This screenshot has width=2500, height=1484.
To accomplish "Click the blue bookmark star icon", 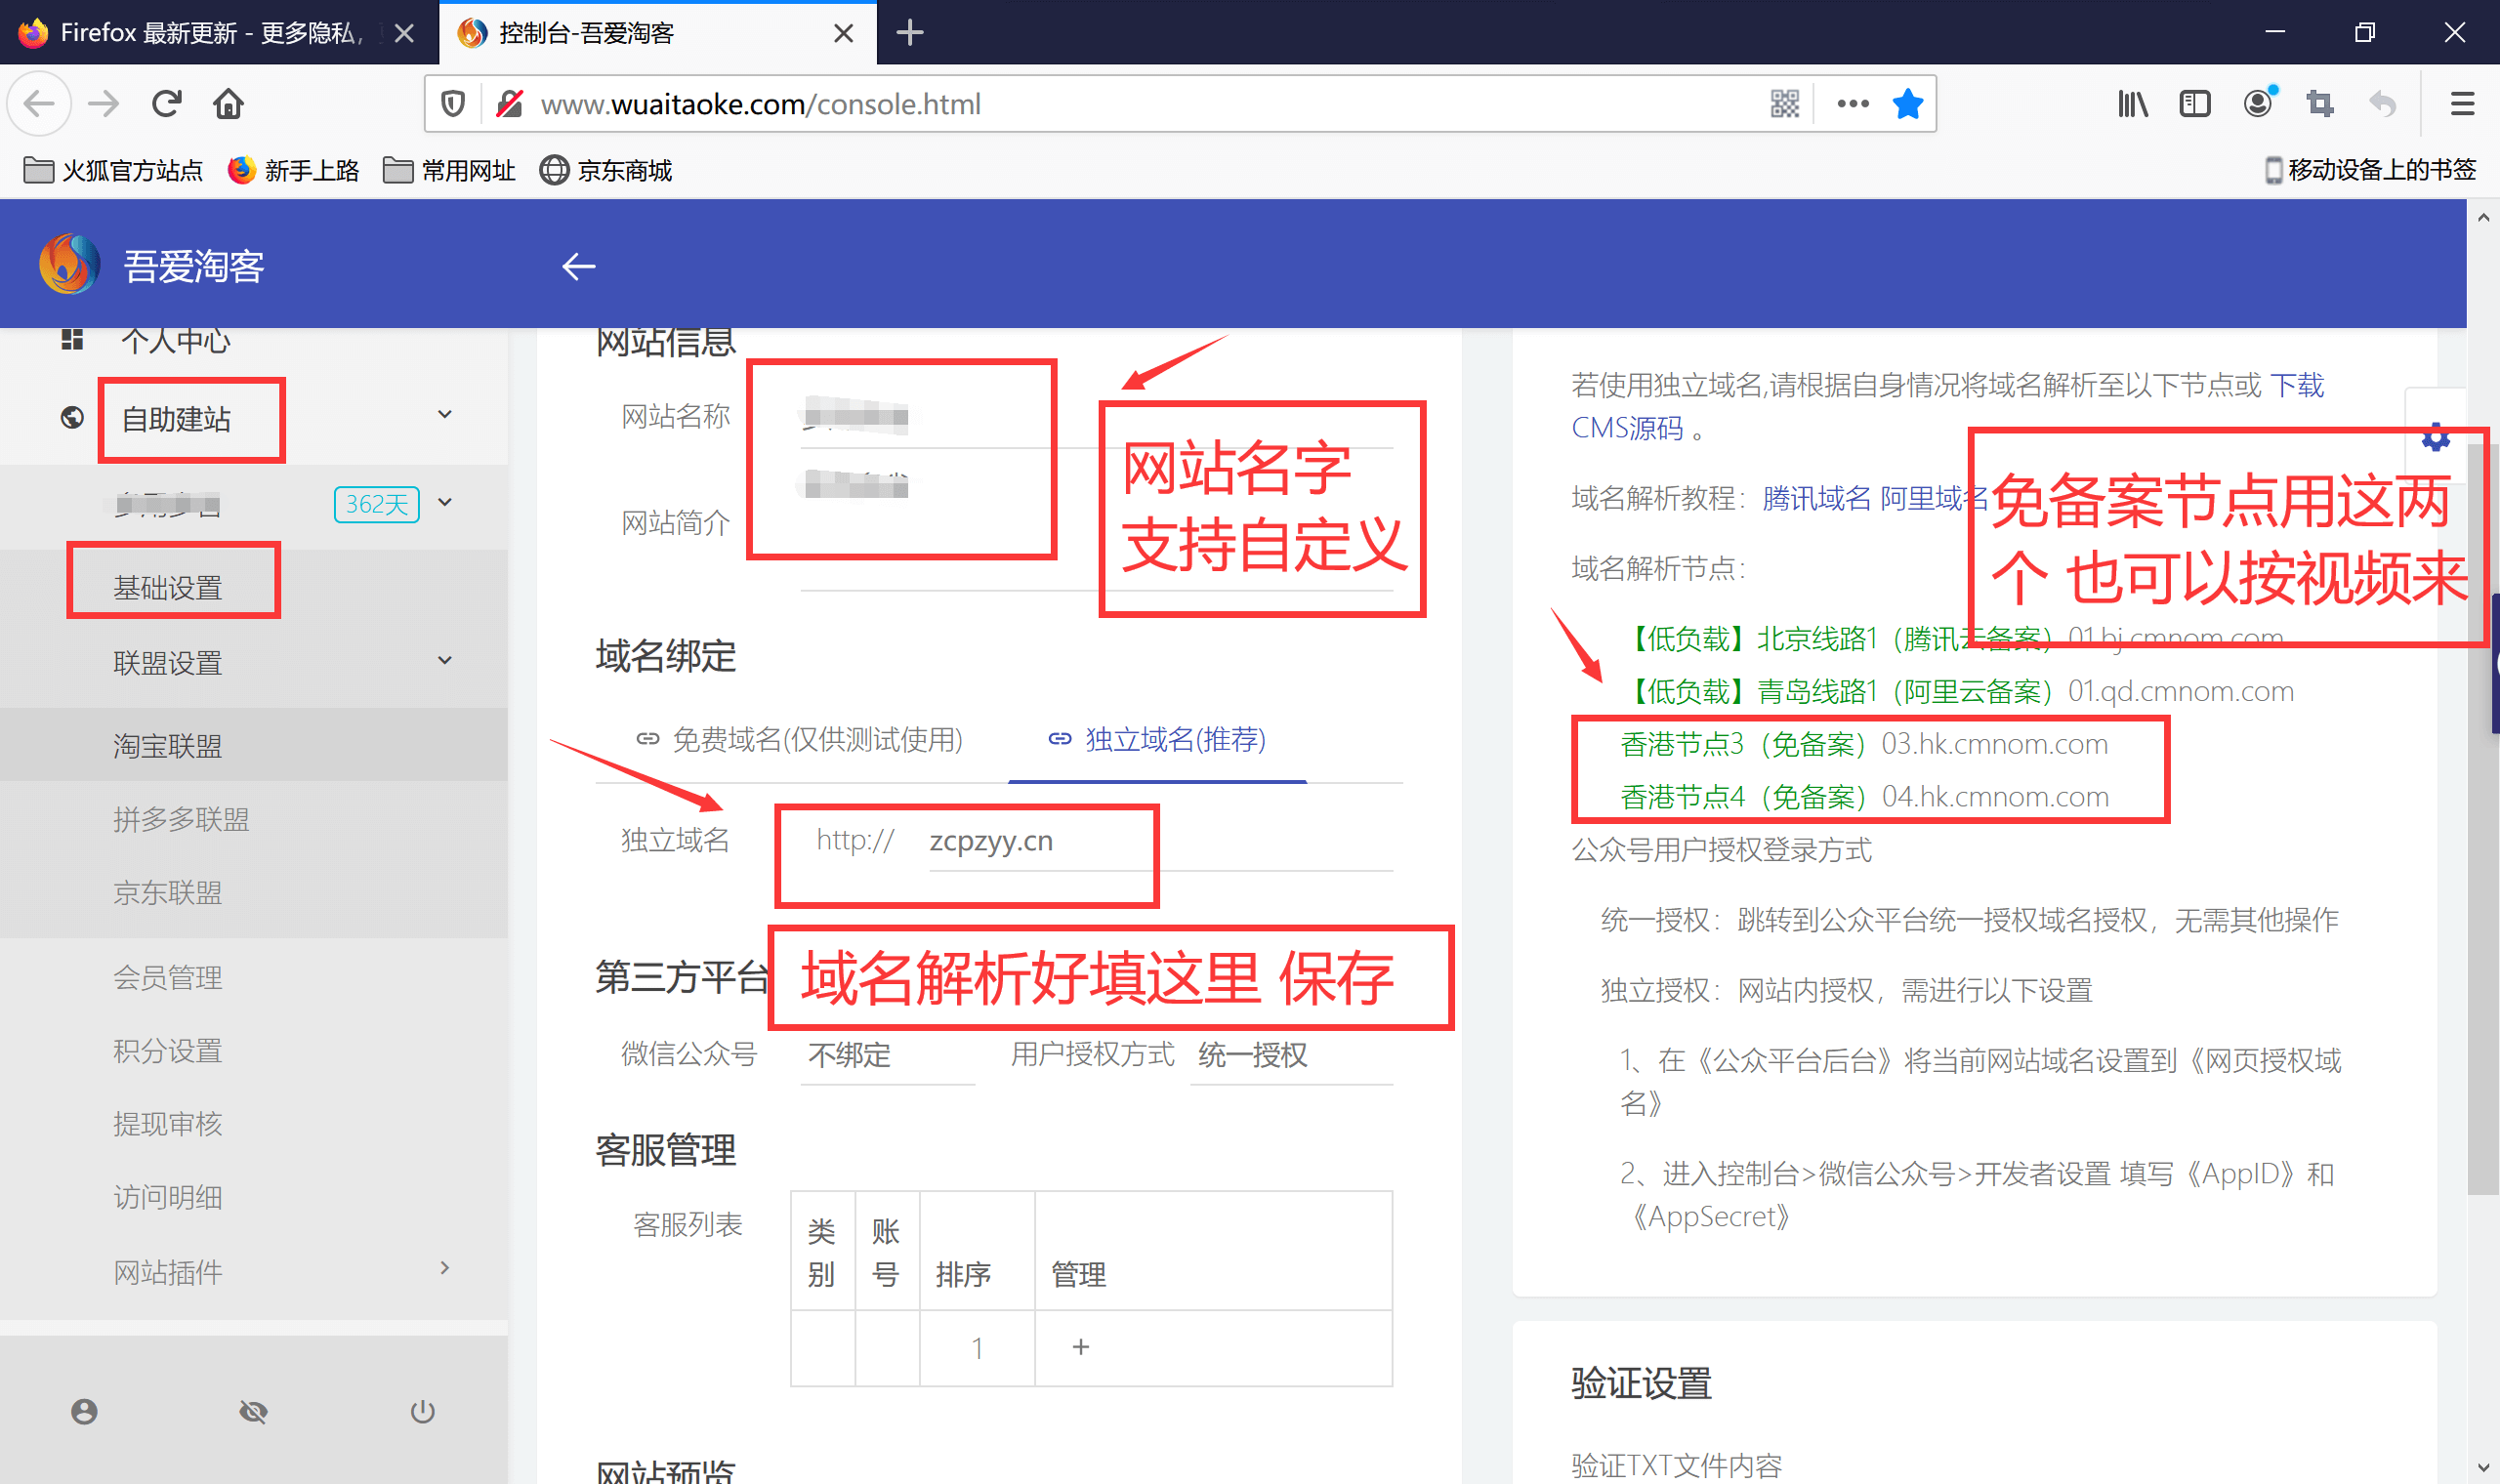I will pyautogui.click(x=1907, y=104).
